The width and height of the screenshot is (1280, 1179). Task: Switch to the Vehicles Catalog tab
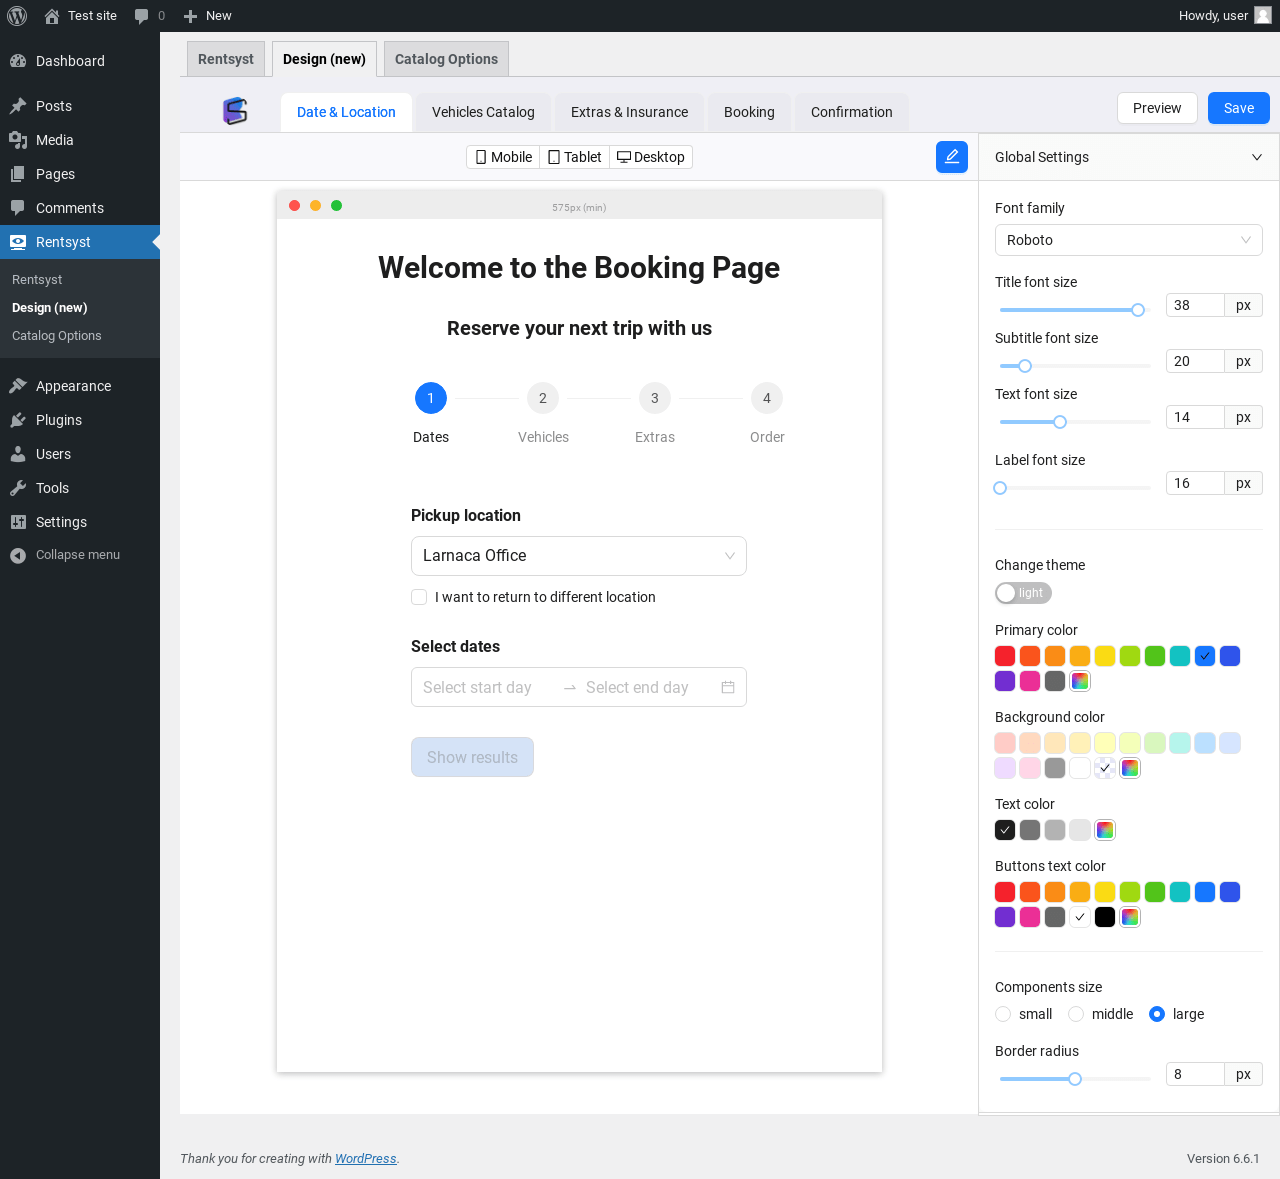click(x=483, y=112)
